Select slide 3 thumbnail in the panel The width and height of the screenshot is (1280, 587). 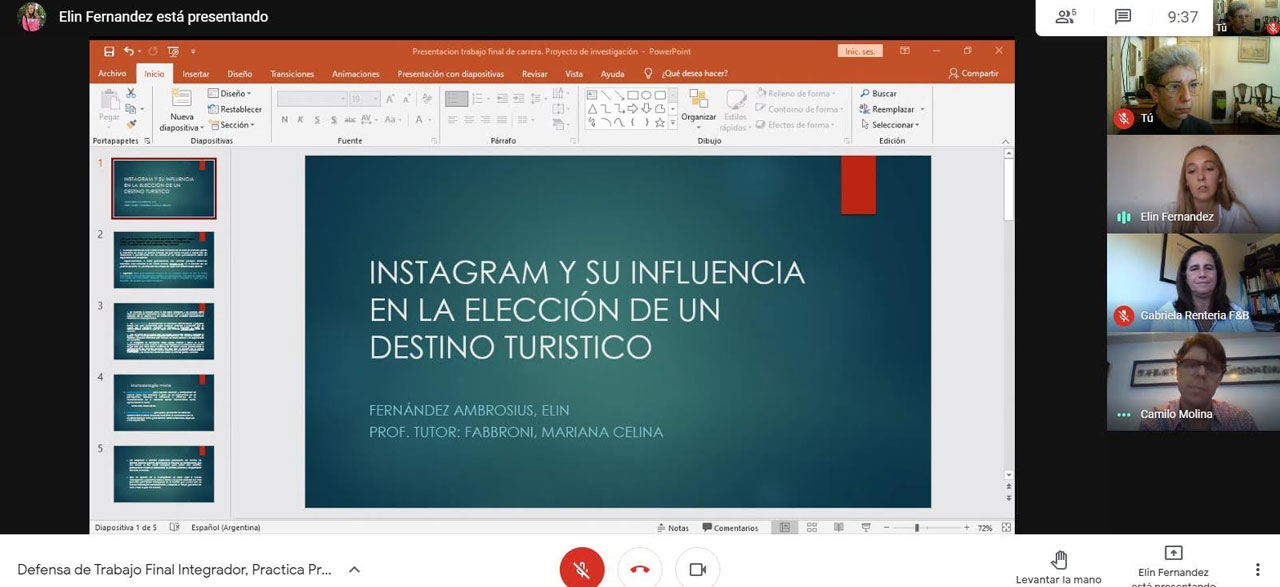[x=164, y=331]
